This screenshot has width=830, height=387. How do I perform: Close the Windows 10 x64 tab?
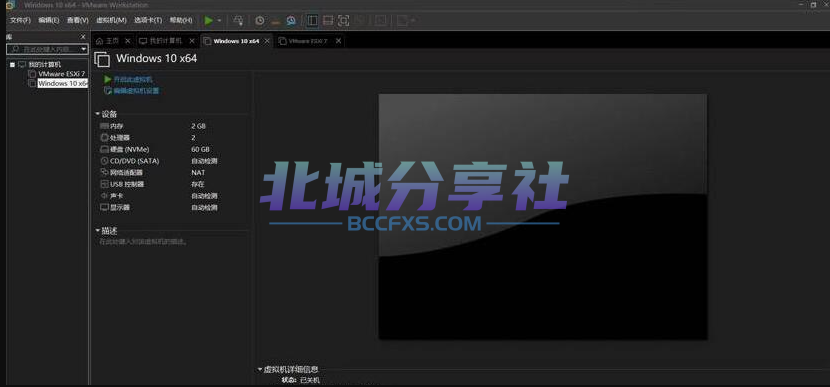267,41
